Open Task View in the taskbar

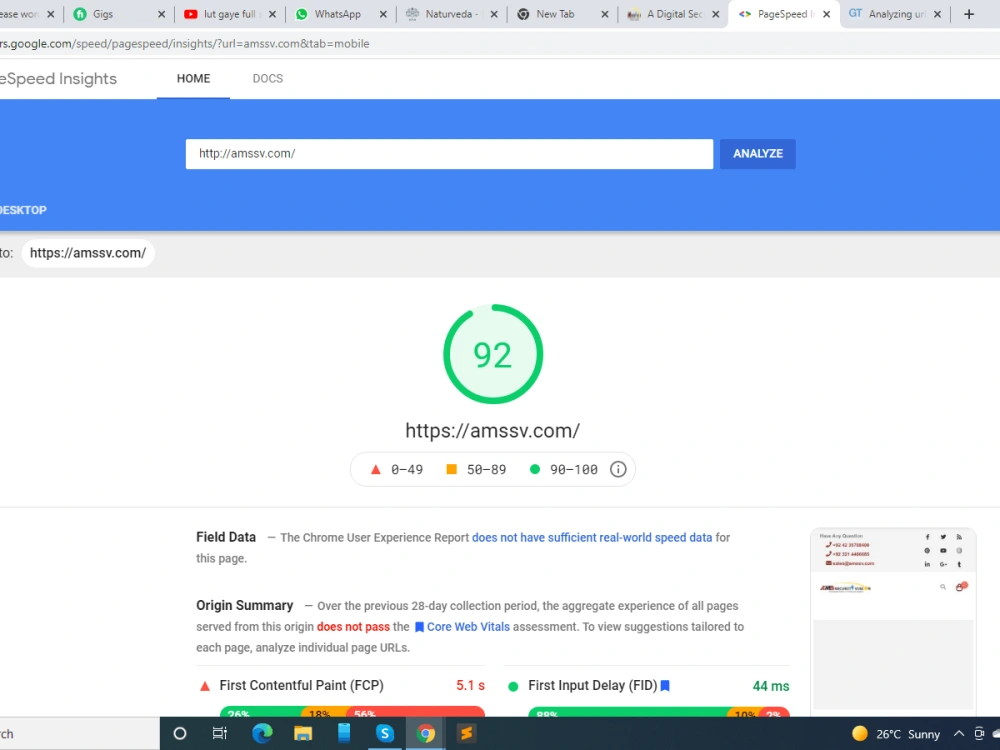[x=219, y=733]
